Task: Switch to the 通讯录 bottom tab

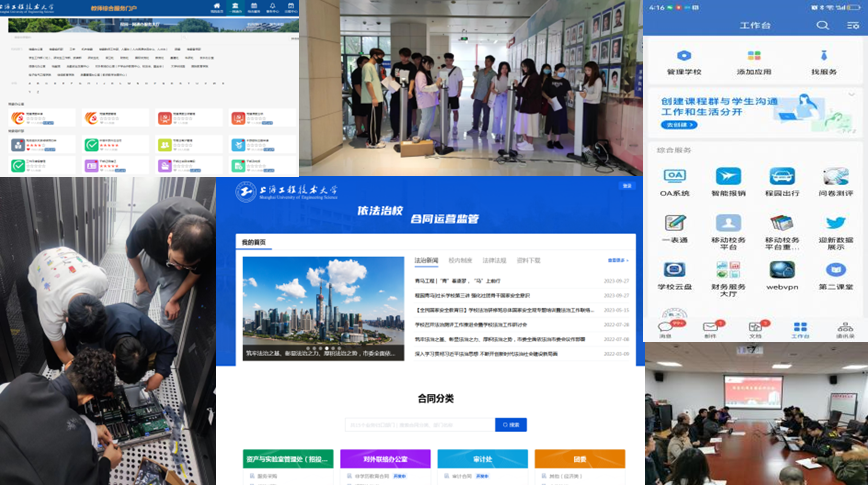Action: coord(845,329)
